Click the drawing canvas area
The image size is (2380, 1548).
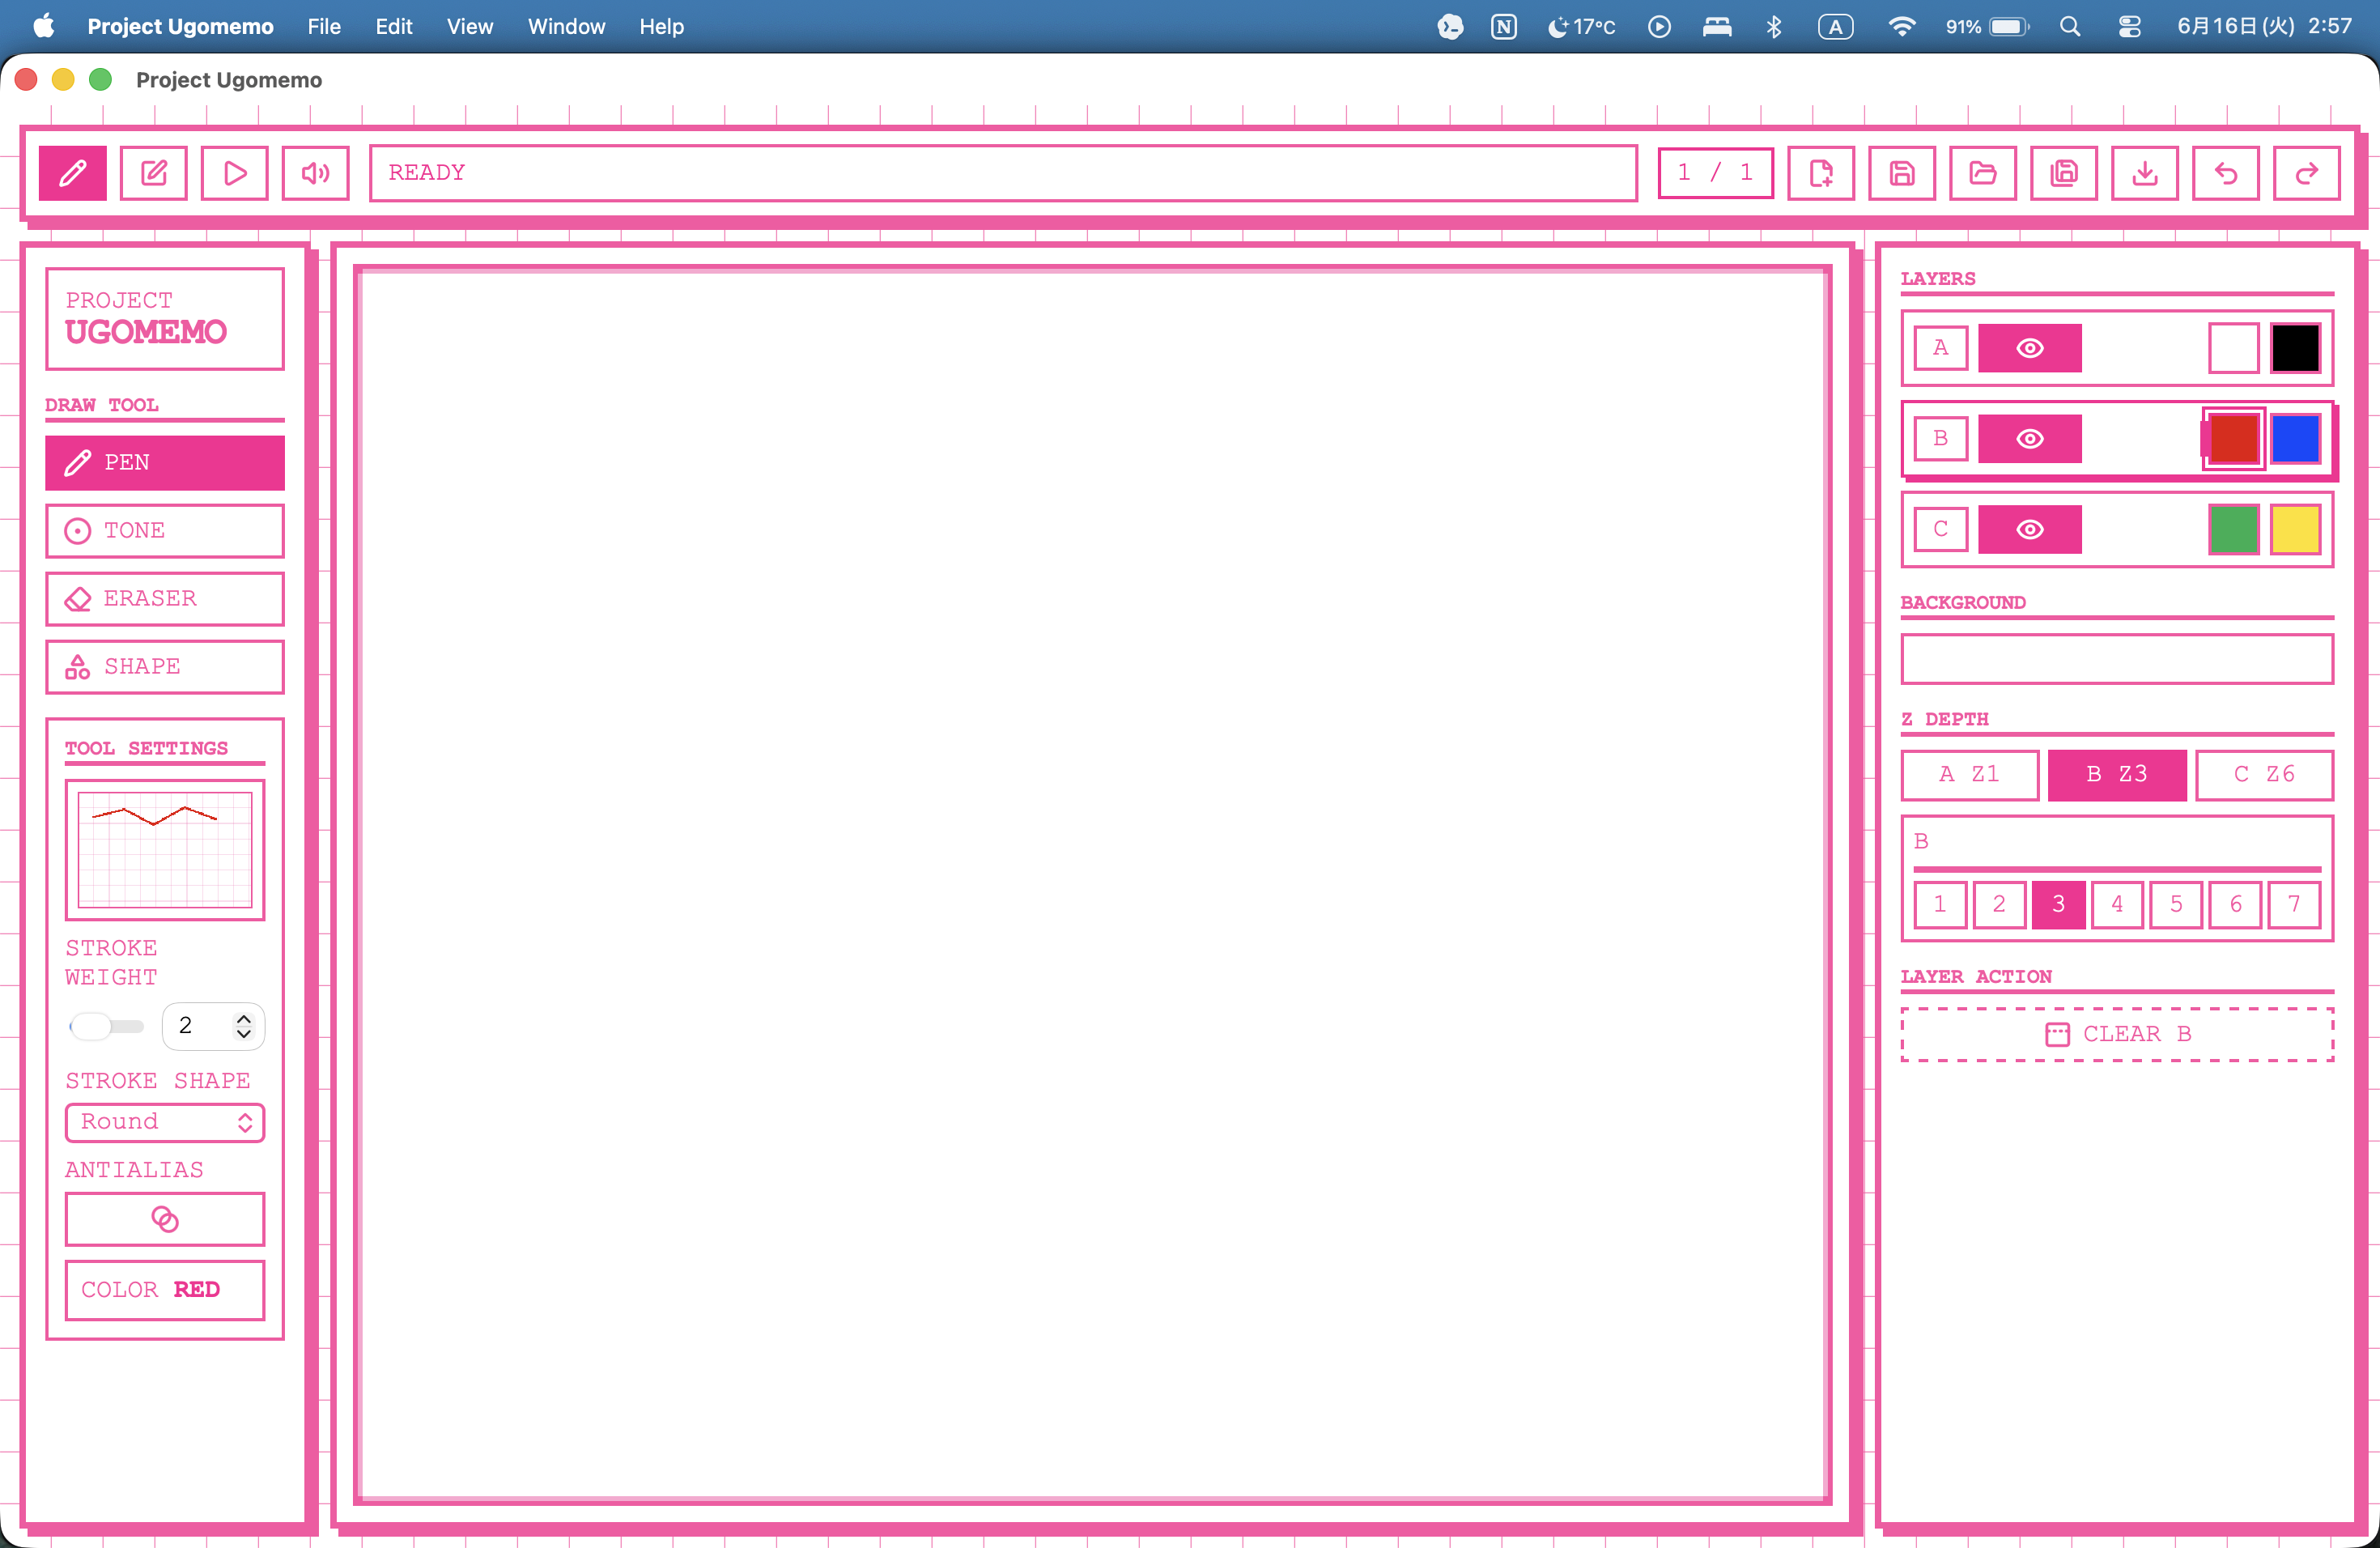coord(1093,885)
